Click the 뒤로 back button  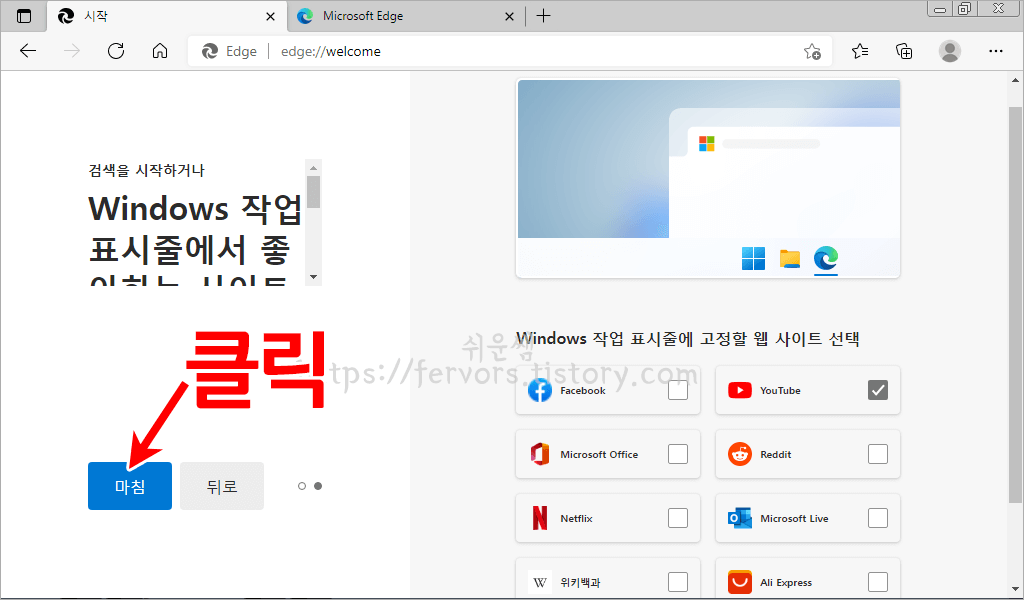coord(222,486)
